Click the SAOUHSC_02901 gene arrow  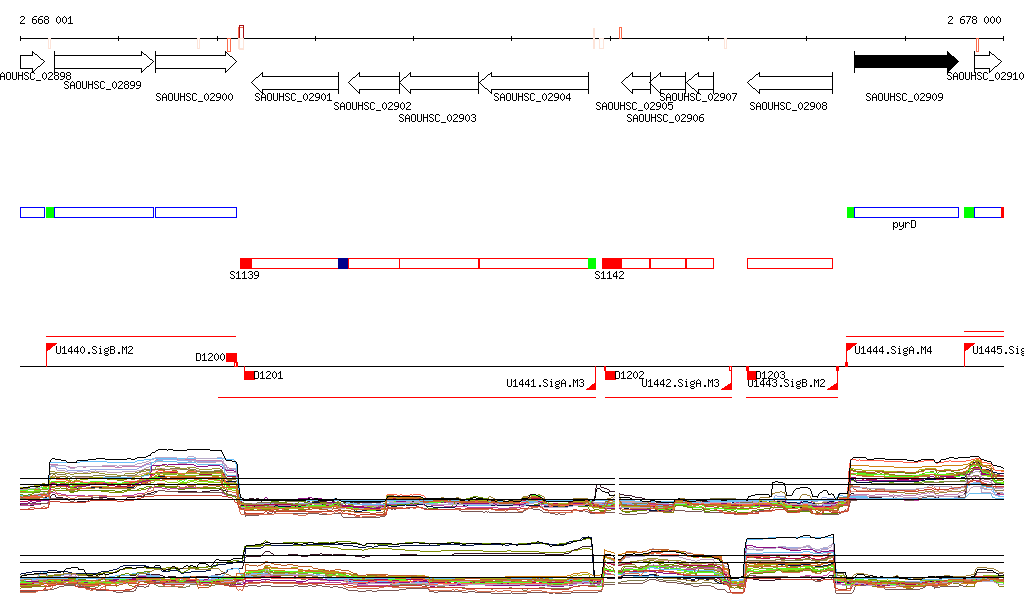tap(295, 83)
